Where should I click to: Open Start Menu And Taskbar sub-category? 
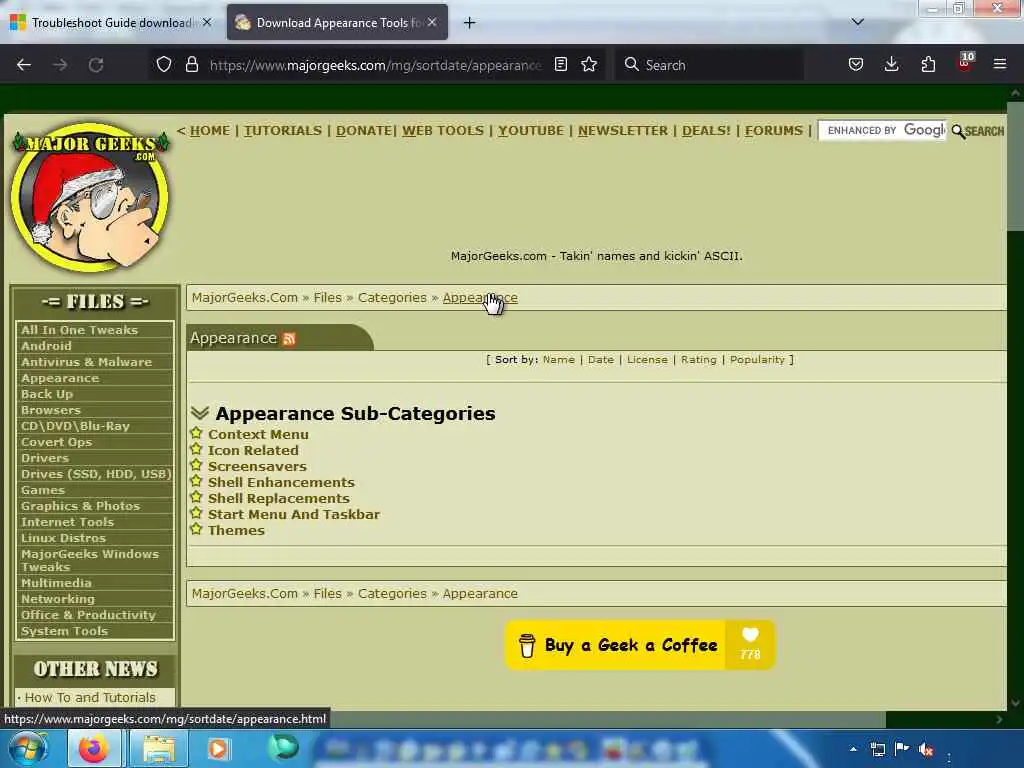[x=294, y=515]
